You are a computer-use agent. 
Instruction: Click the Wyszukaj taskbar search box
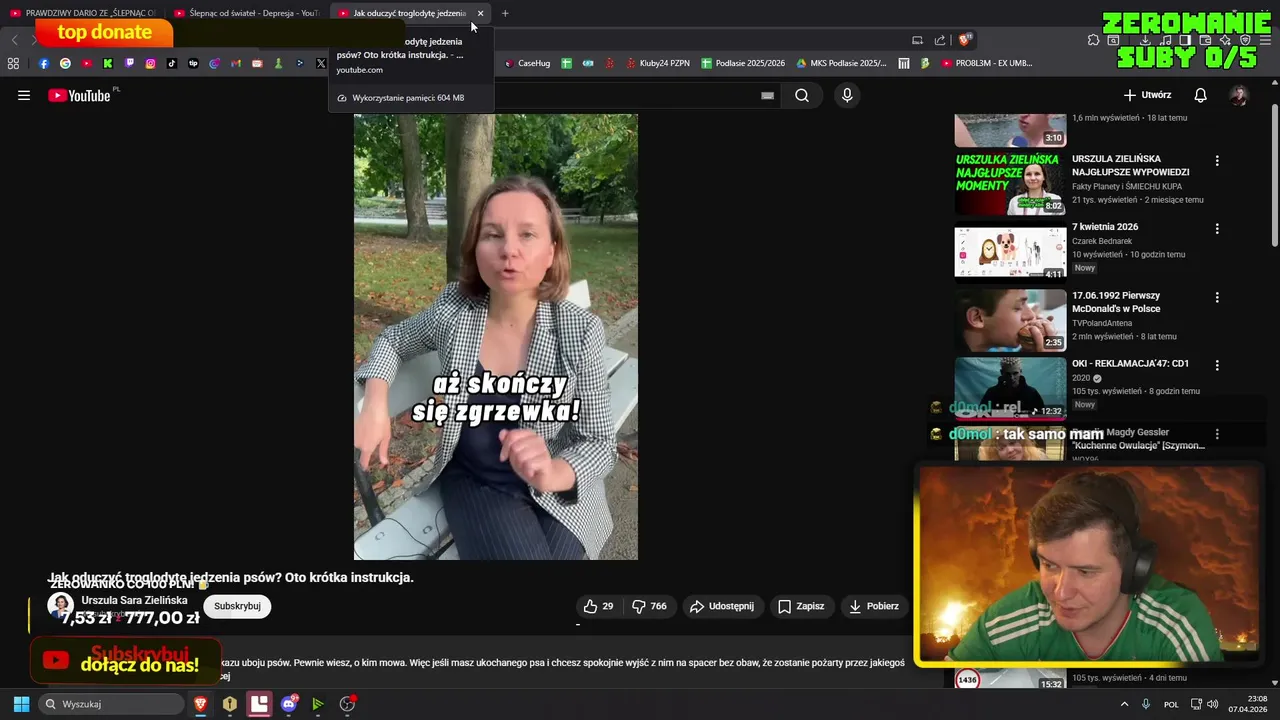click(x=112, y=704)
